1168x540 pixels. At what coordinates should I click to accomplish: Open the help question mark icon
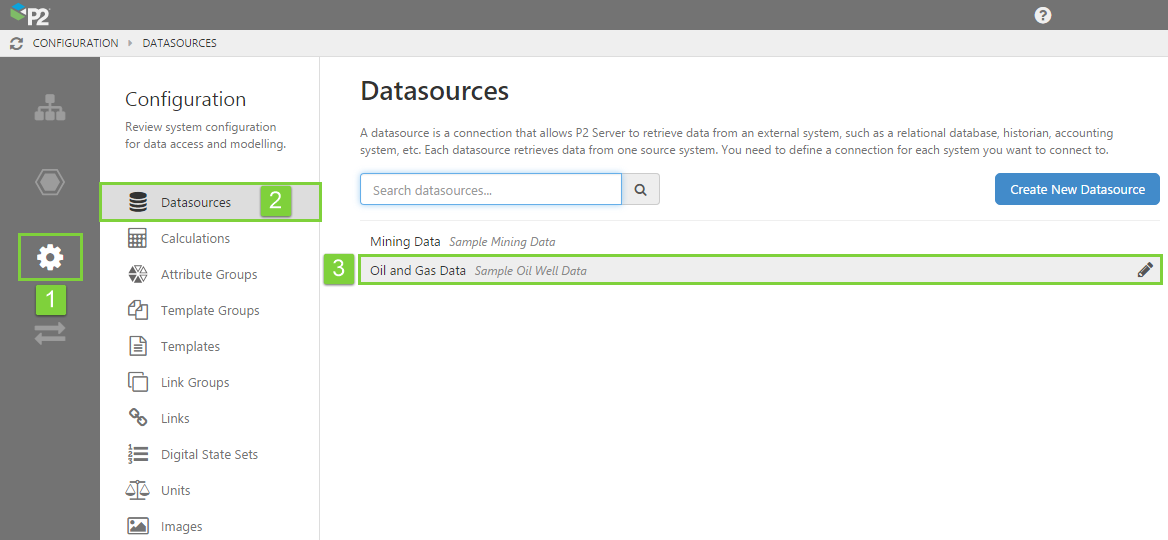coord(1043,15)
